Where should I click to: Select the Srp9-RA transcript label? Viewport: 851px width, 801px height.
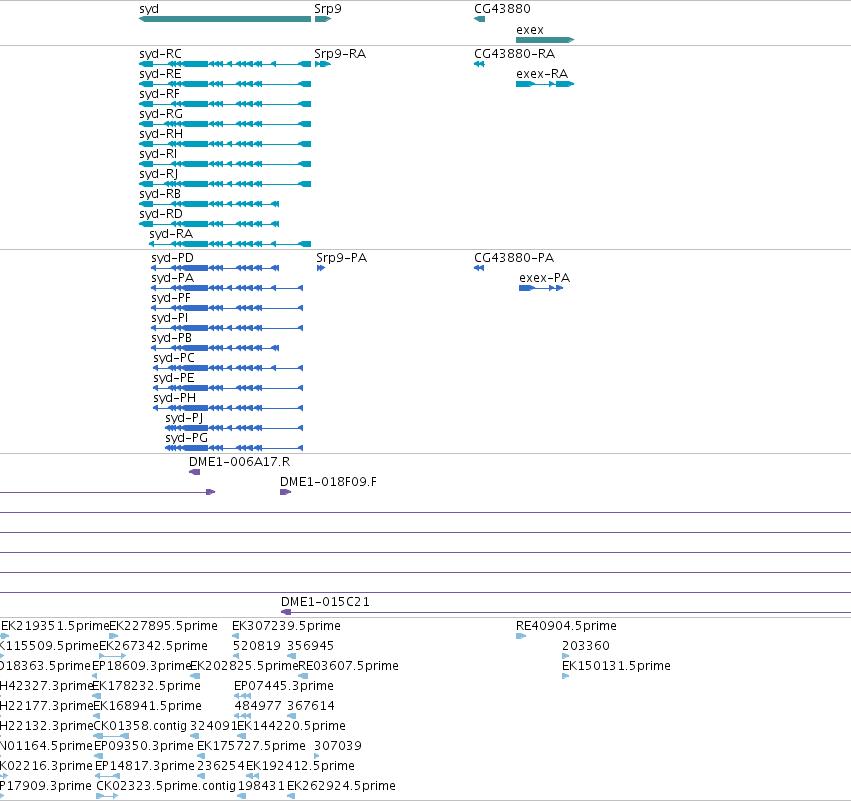[340, 54]
